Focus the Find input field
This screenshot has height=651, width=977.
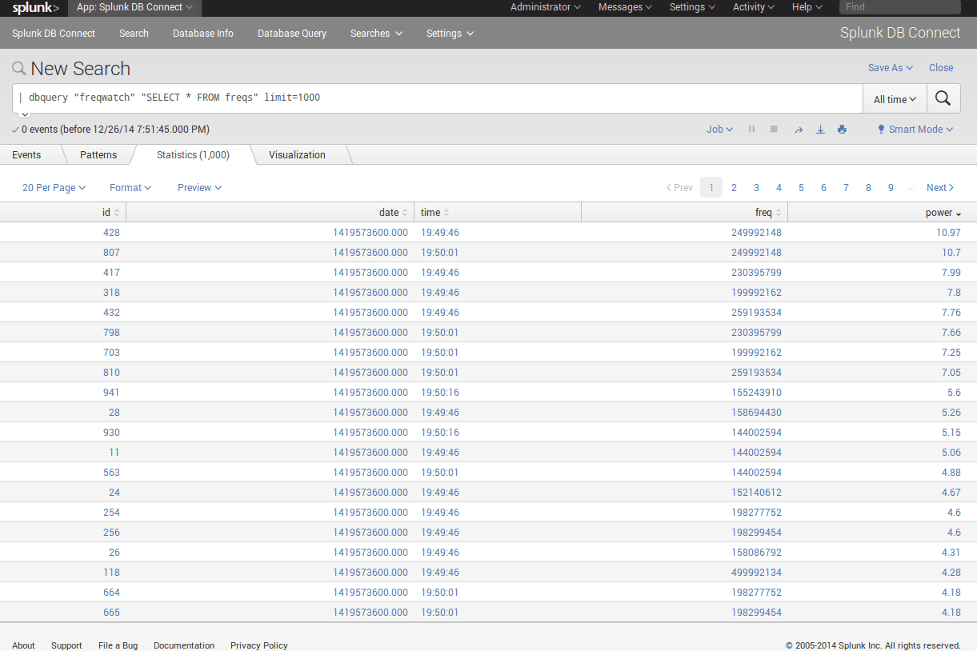tap(899, 7)
